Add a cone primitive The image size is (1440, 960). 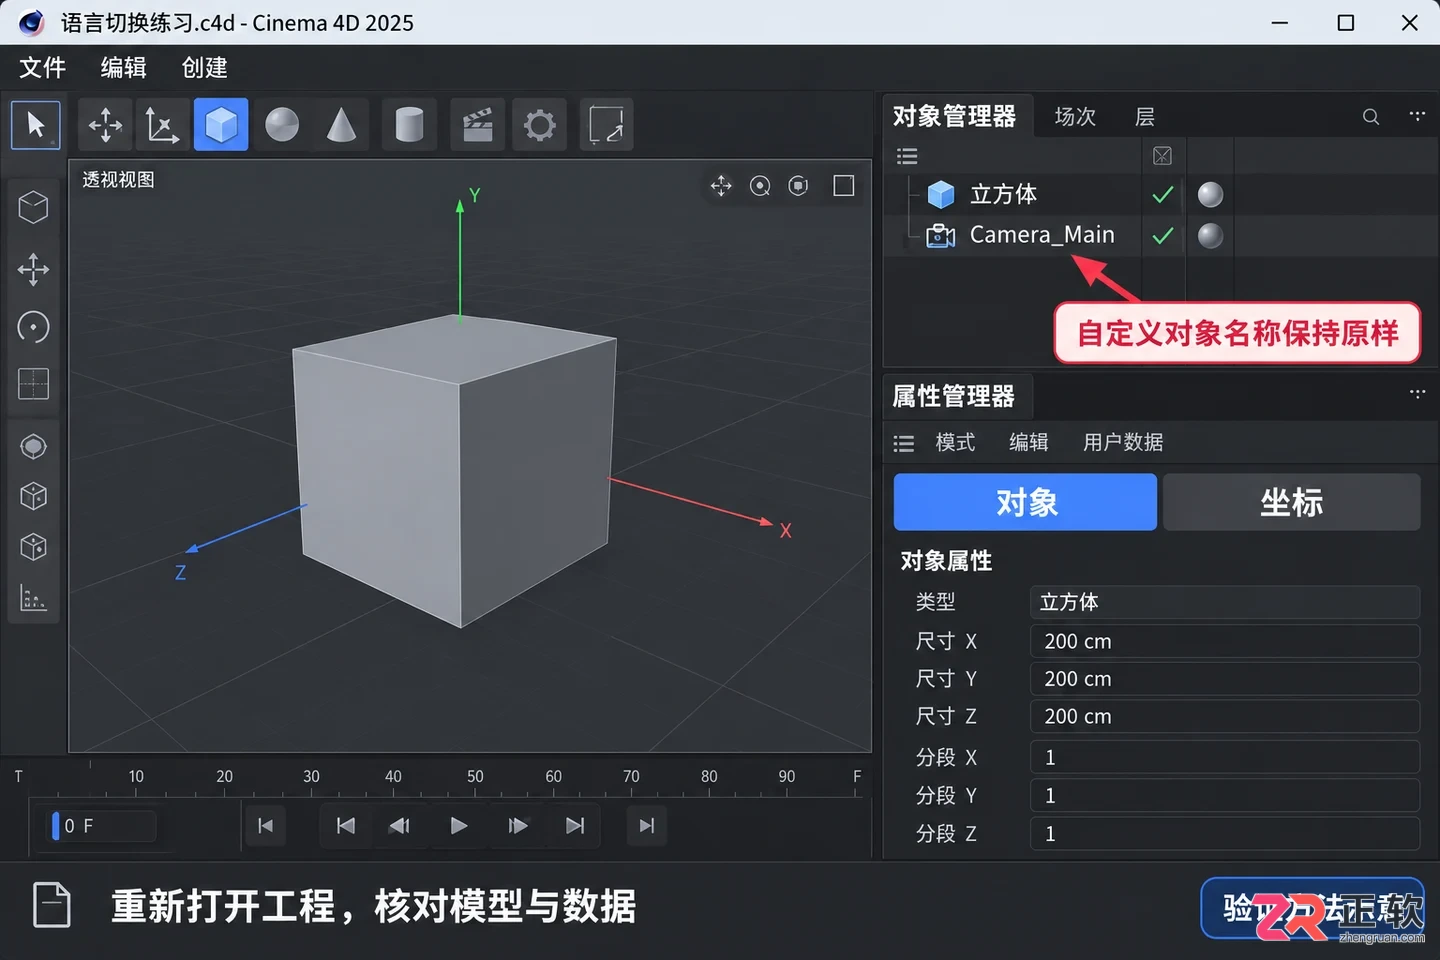342,125
